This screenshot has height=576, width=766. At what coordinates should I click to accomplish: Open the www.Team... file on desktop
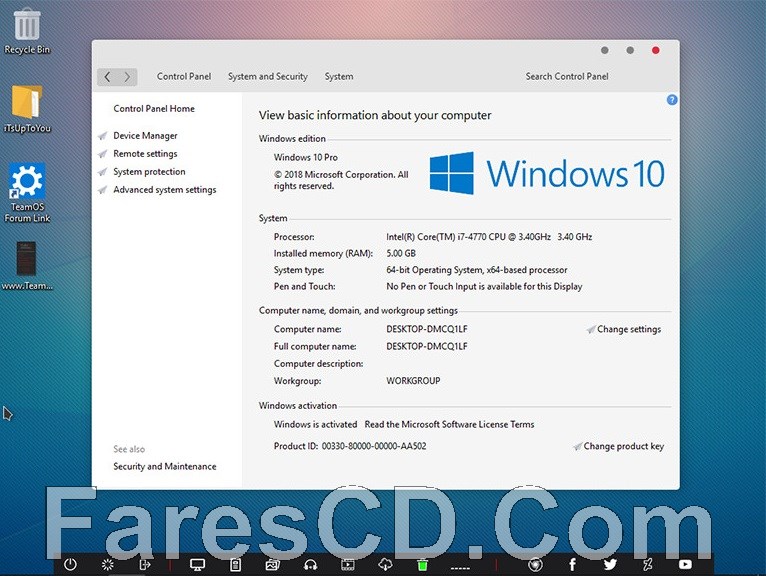27,266
